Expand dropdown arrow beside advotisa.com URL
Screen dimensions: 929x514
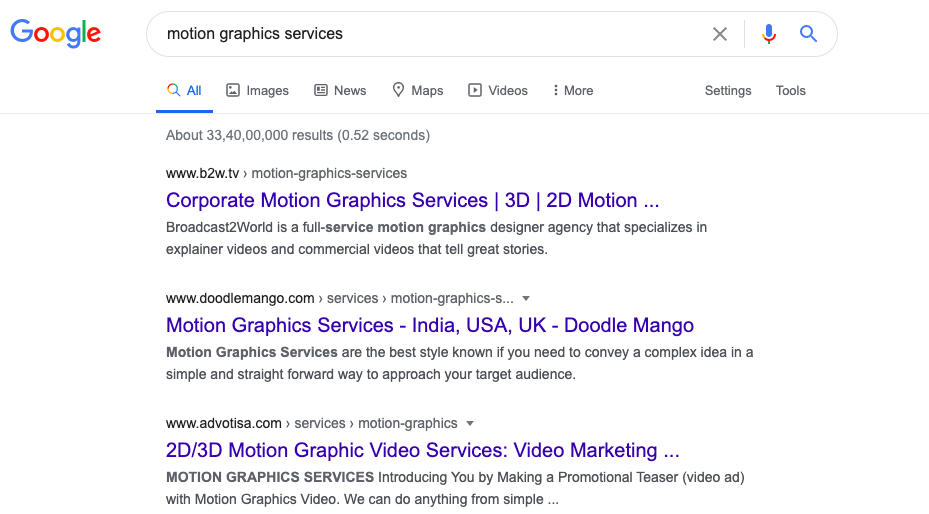(x=470, y=423)
